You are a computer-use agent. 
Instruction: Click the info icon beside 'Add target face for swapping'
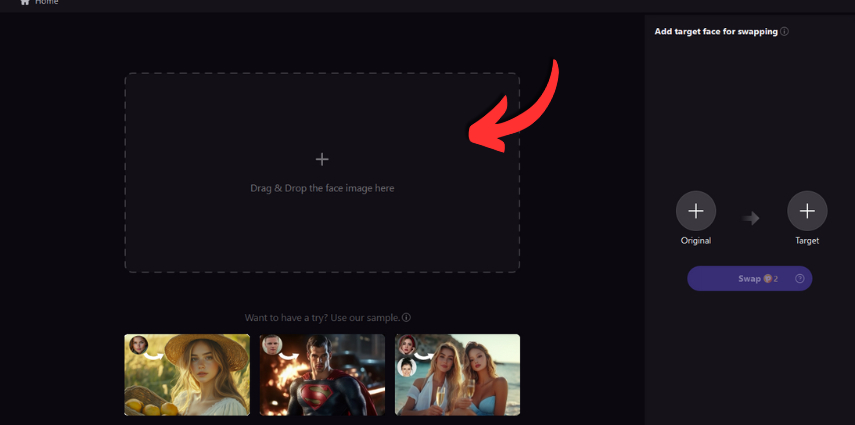(x=784, y=32)
